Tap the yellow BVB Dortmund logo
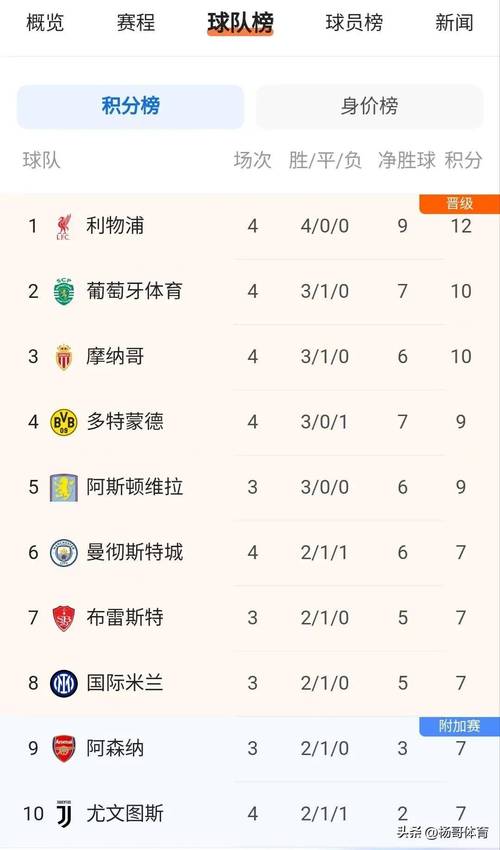Image resolution: width=500 pixels, height=850 pixels. coord(64,422)
